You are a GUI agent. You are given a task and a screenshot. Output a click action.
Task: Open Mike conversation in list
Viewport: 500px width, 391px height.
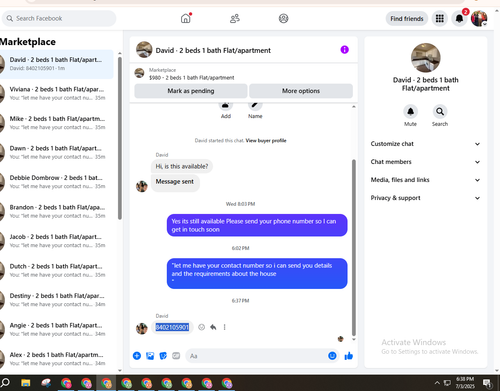pyautogui.click(x=57, y=123)
